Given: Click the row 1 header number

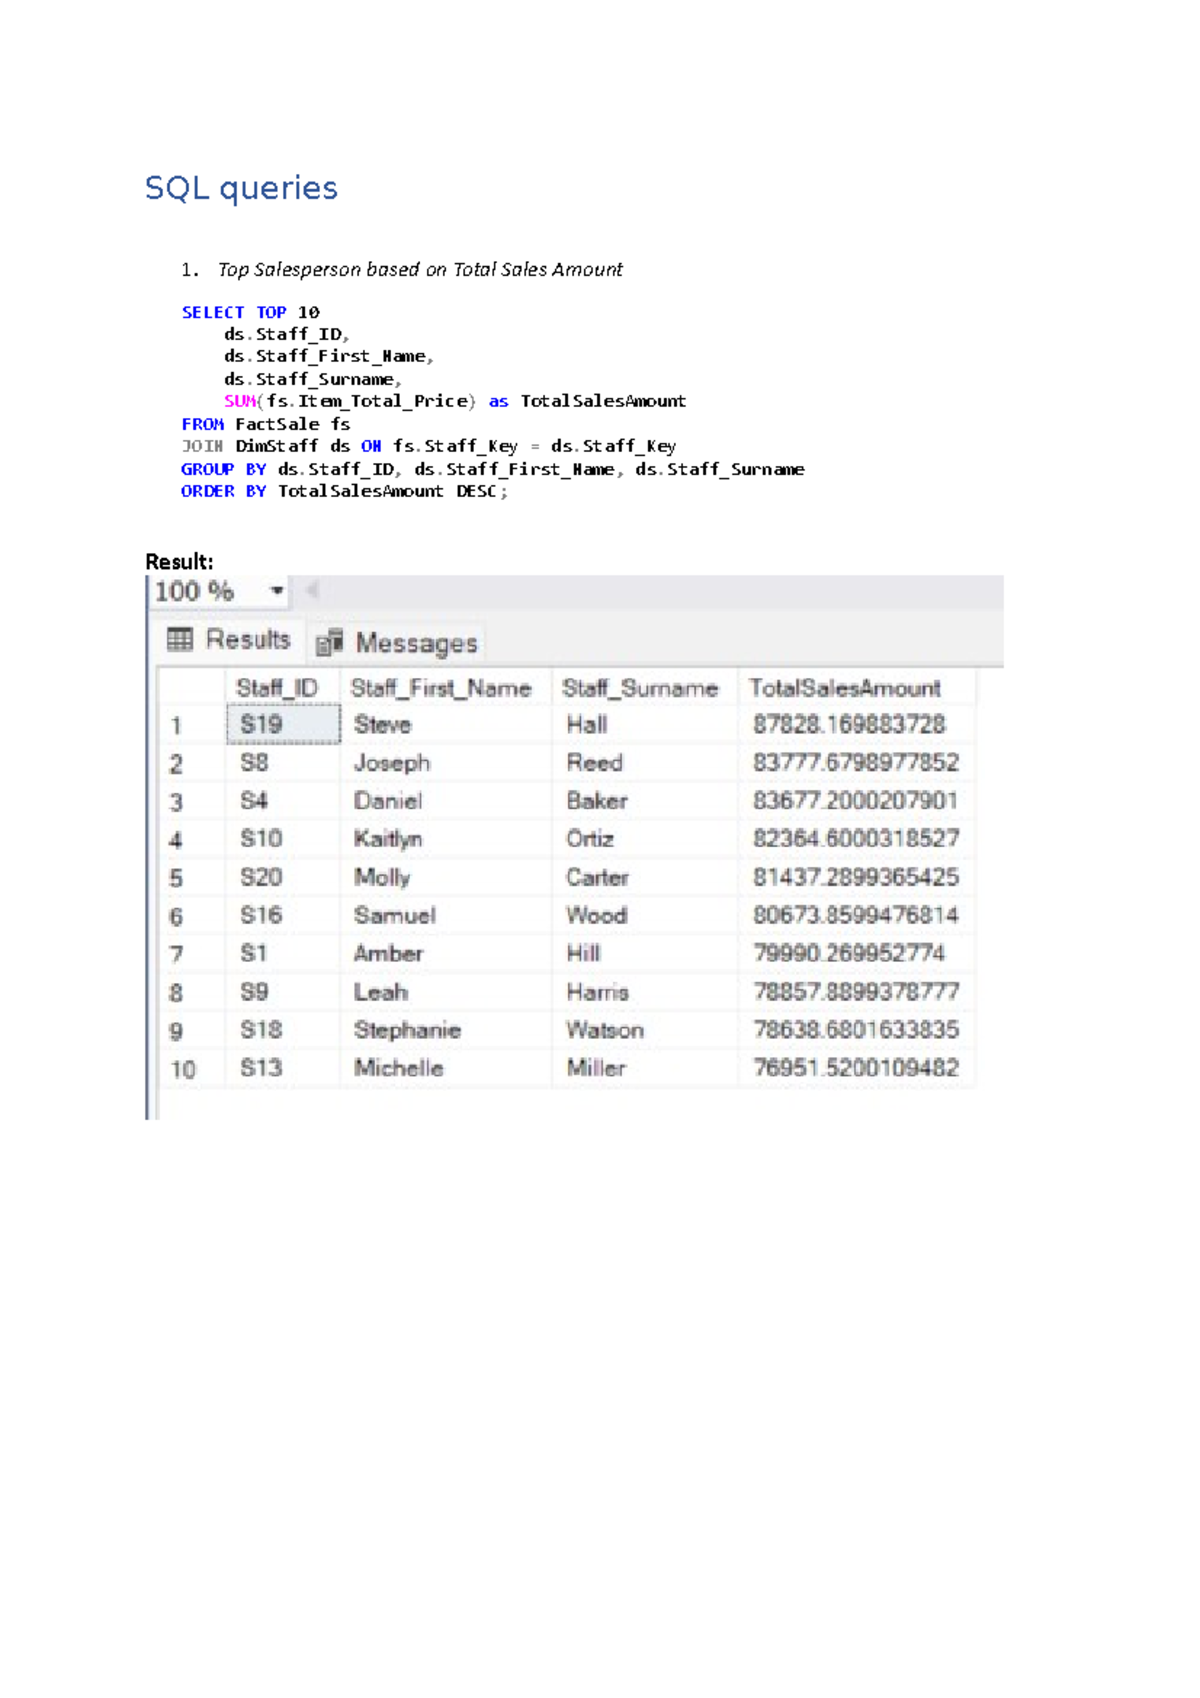Looking at the screenshot, I should [177, 726].
